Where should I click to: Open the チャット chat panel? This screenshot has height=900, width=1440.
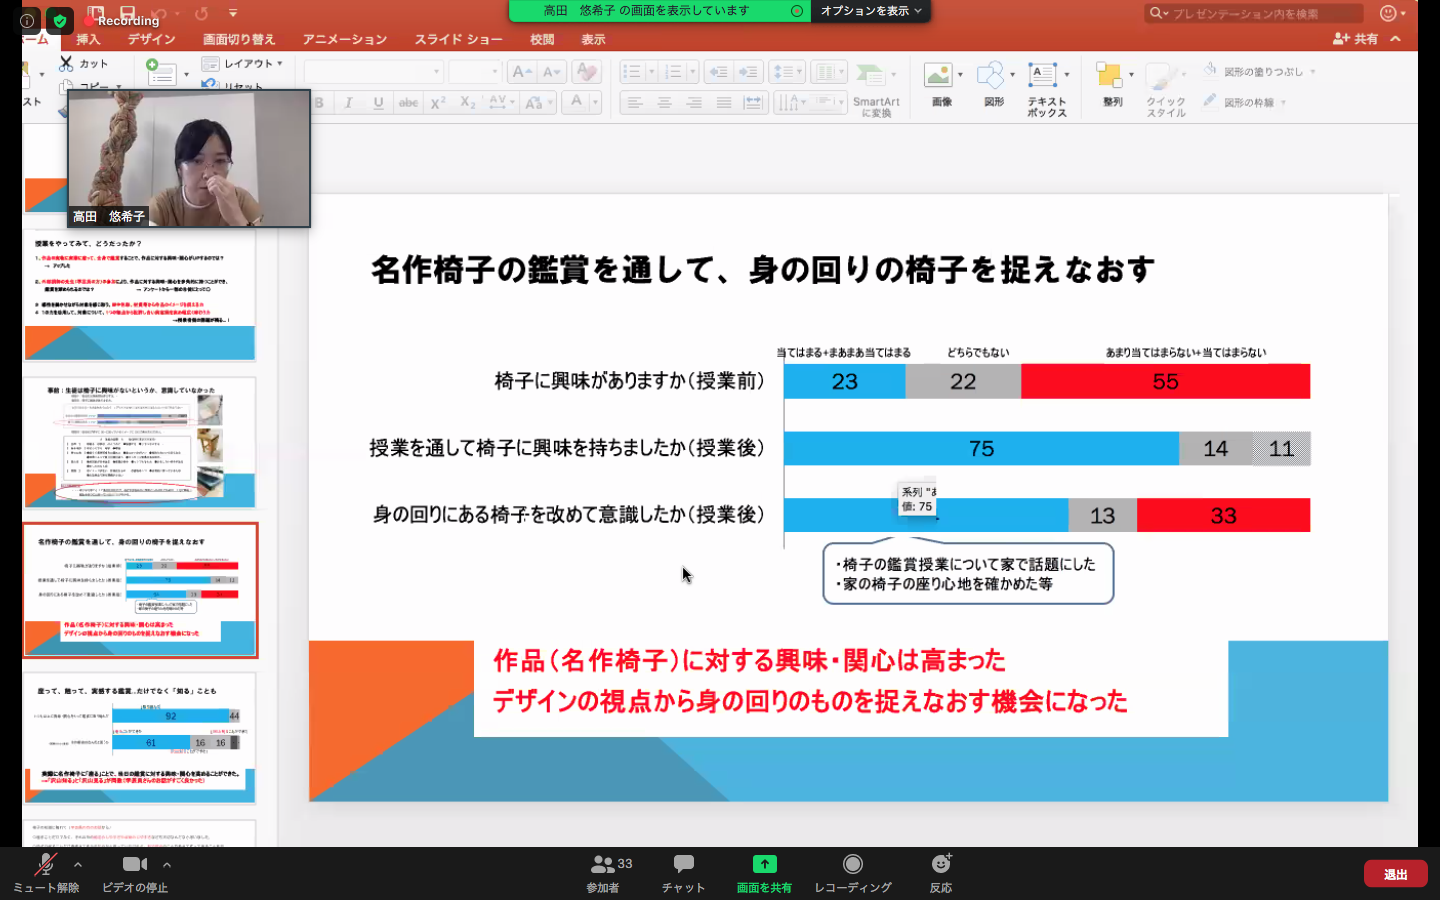pos(683,866)
